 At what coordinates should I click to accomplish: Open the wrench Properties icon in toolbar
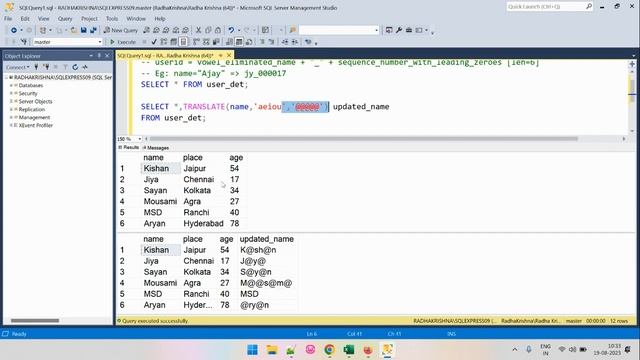[399, 30]
